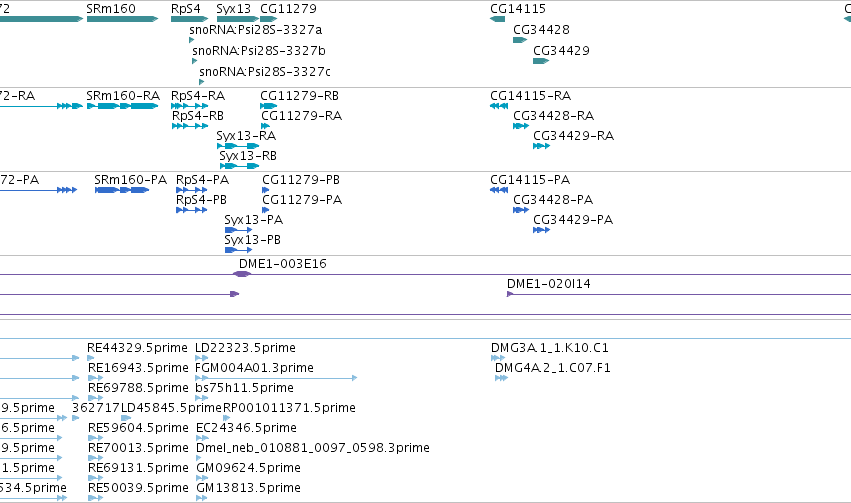Select the RpS4-RB transcript label
851x503 pixels.
coord(198,116)
